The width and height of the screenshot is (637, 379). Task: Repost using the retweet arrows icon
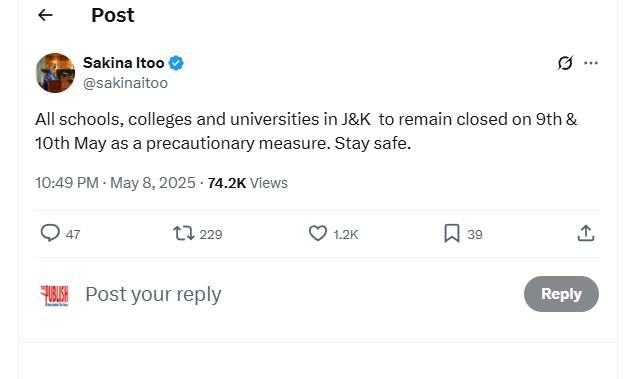pyautogui.click(x=184, y=234)
